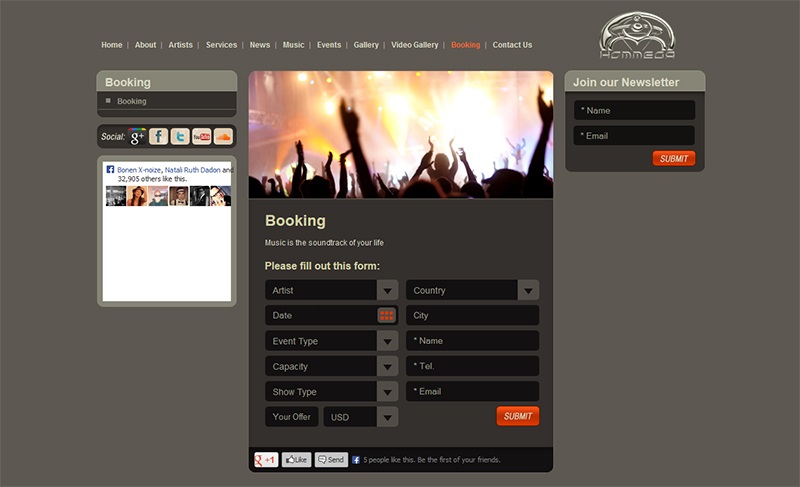This screenshot has height=487, width=800.
Task: Open the SoundCloud social icon
Action: (x=223, y=136)
